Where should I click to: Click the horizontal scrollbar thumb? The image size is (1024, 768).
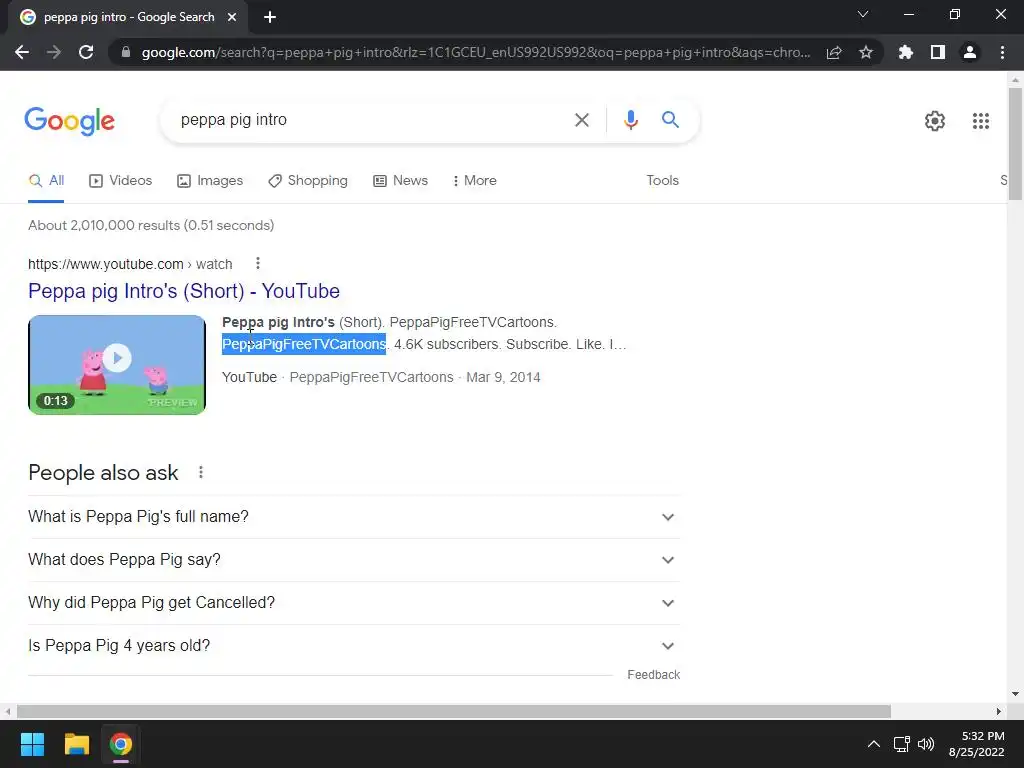(454, 711)
